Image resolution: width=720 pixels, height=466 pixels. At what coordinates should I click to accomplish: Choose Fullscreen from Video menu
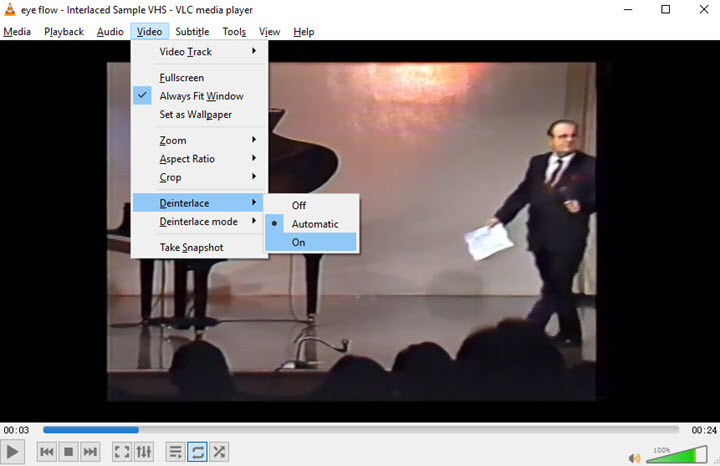(x=199, y=78)
